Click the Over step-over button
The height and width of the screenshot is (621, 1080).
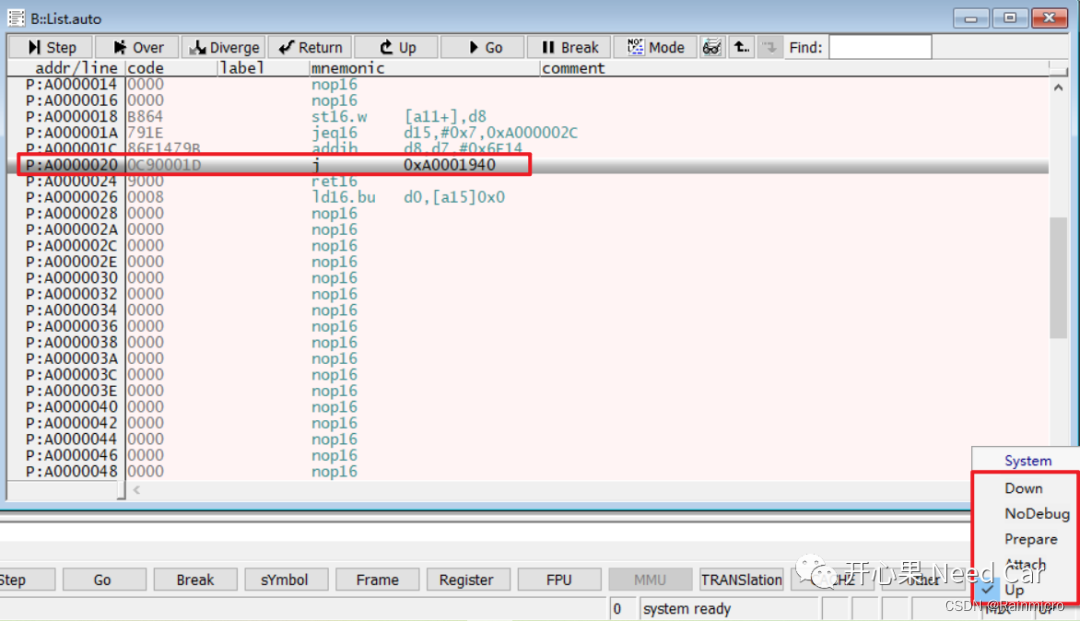(137, 47)
